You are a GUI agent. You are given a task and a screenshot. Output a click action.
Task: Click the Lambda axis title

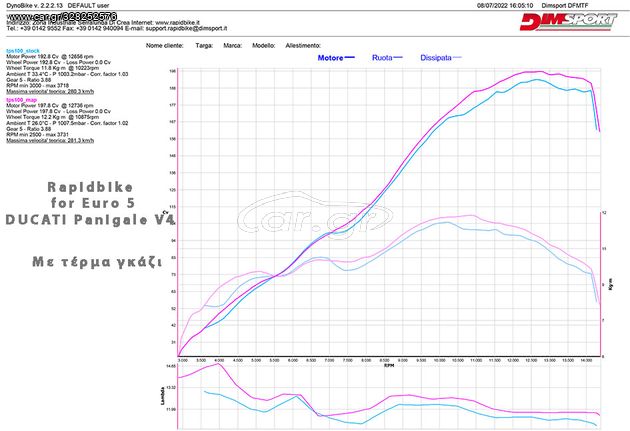[163, 396]
